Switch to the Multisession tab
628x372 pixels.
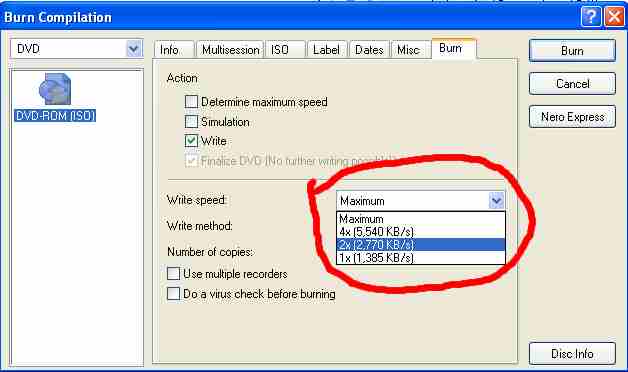pos(230,50)
